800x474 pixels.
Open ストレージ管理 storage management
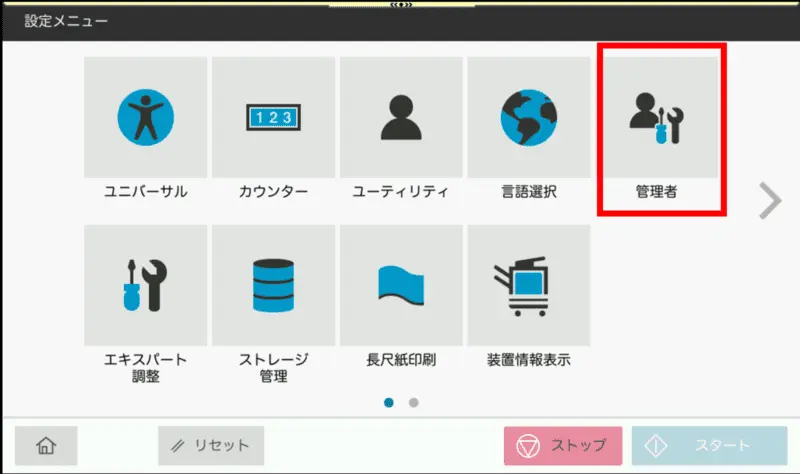pyautogui.click(x=273, y=285)
